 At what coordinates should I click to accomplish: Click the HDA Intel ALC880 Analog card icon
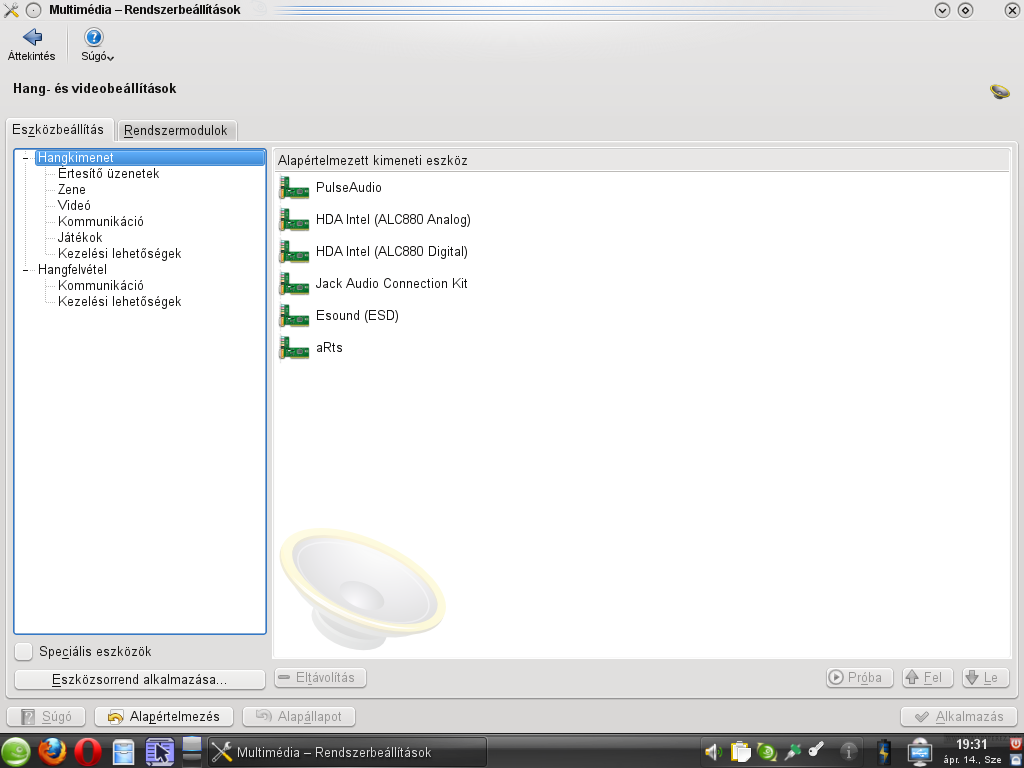(294, 220)
